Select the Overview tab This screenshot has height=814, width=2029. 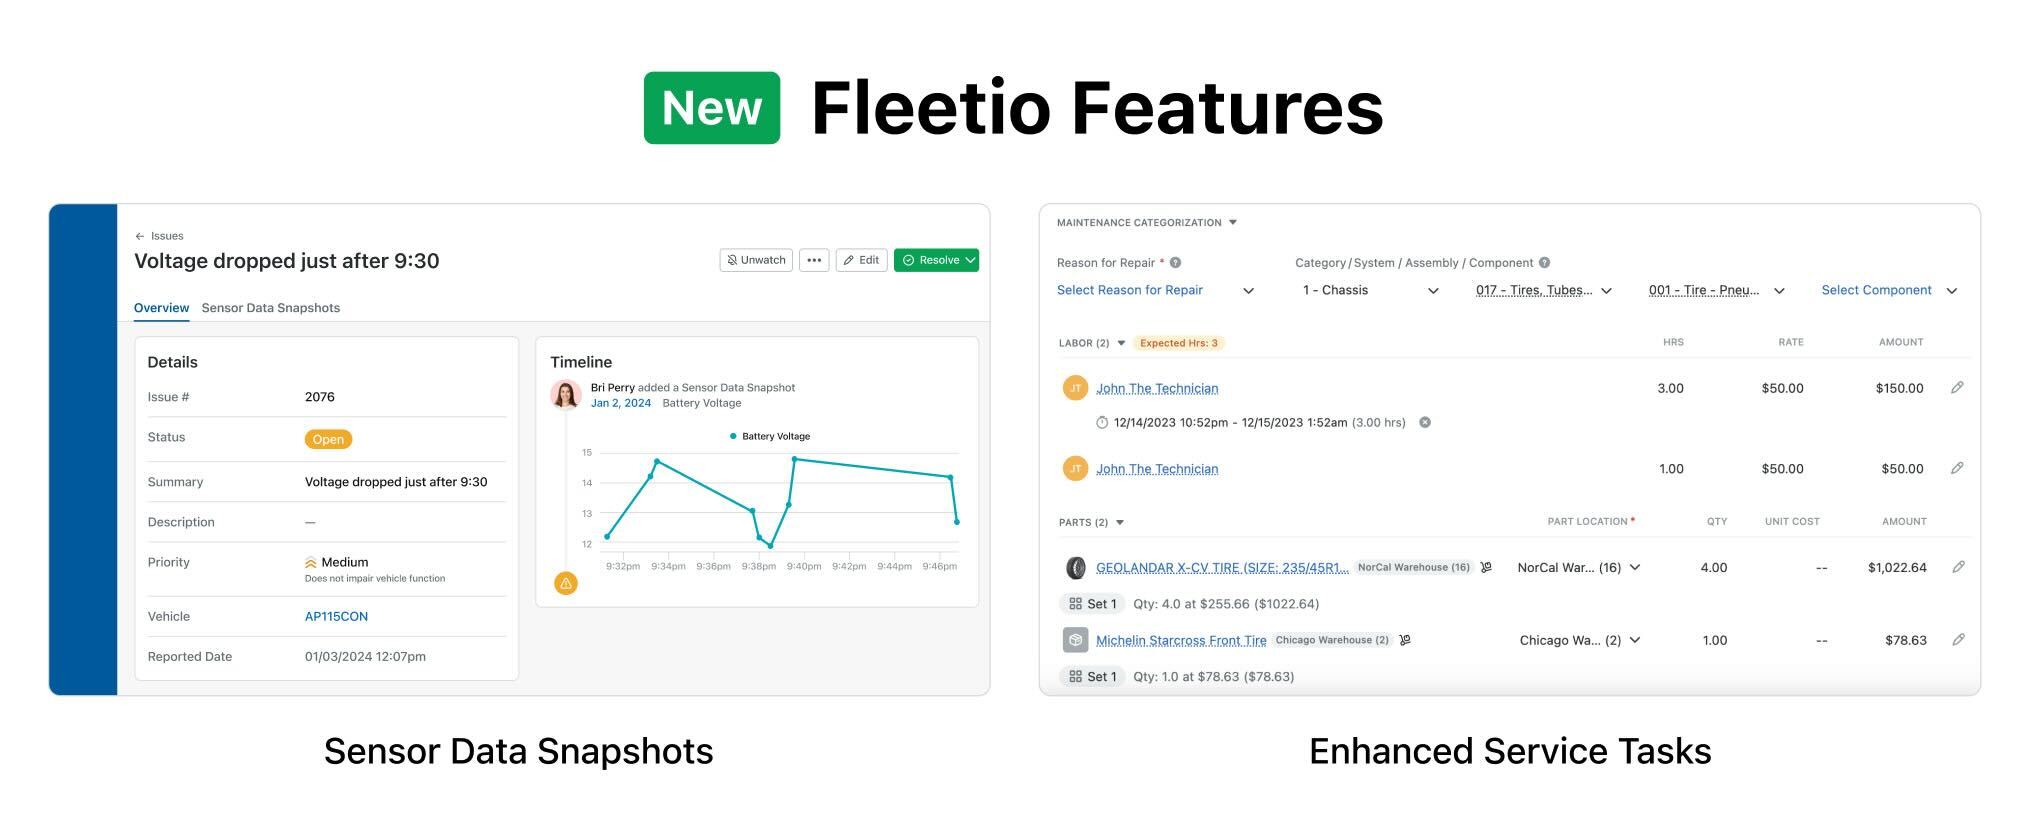(161, 308)
